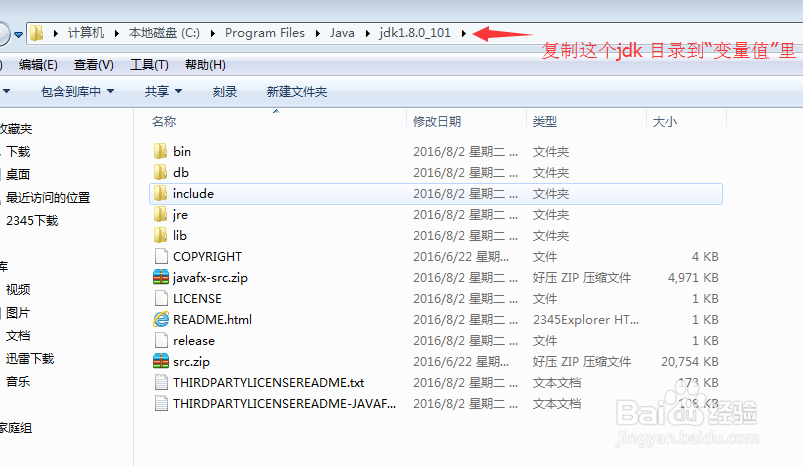Open the 编辑(E) menu

click(38, 65)
